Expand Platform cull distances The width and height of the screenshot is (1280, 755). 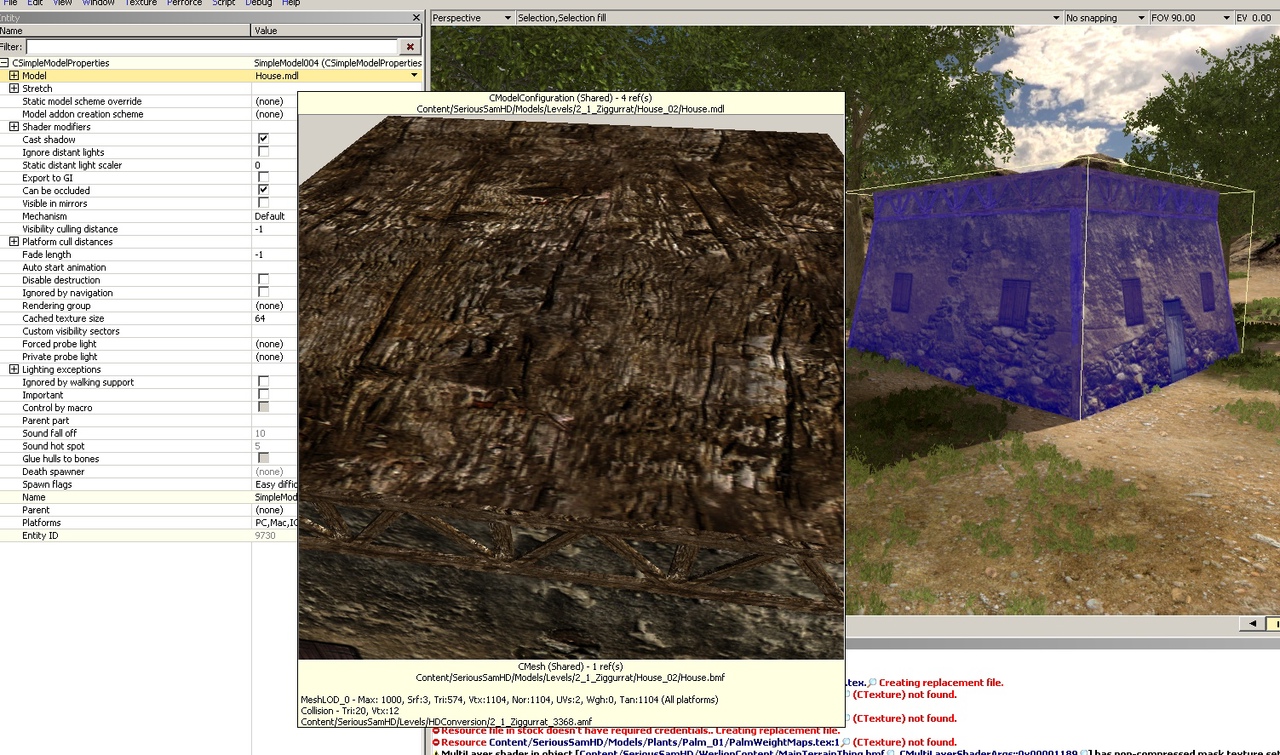pos(14,242)
